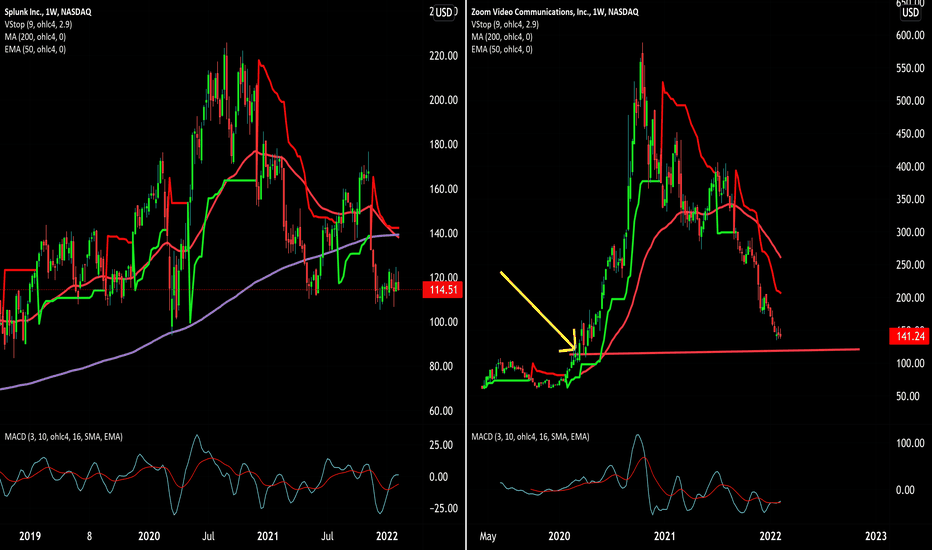Open the Splunk Inc., 1W, NASDAQ symbol title

48,12
